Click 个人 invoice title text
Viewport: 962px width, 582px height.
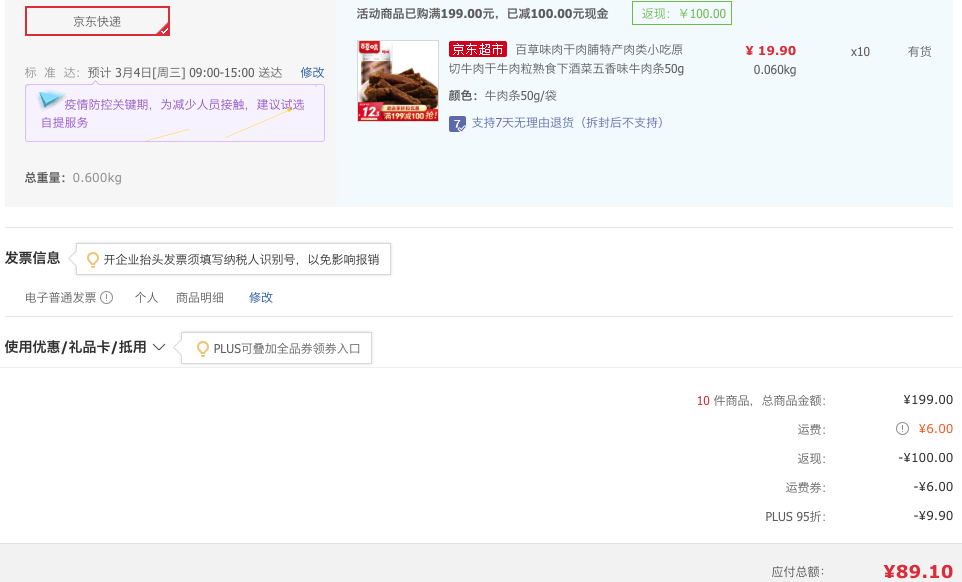point(147,297)
